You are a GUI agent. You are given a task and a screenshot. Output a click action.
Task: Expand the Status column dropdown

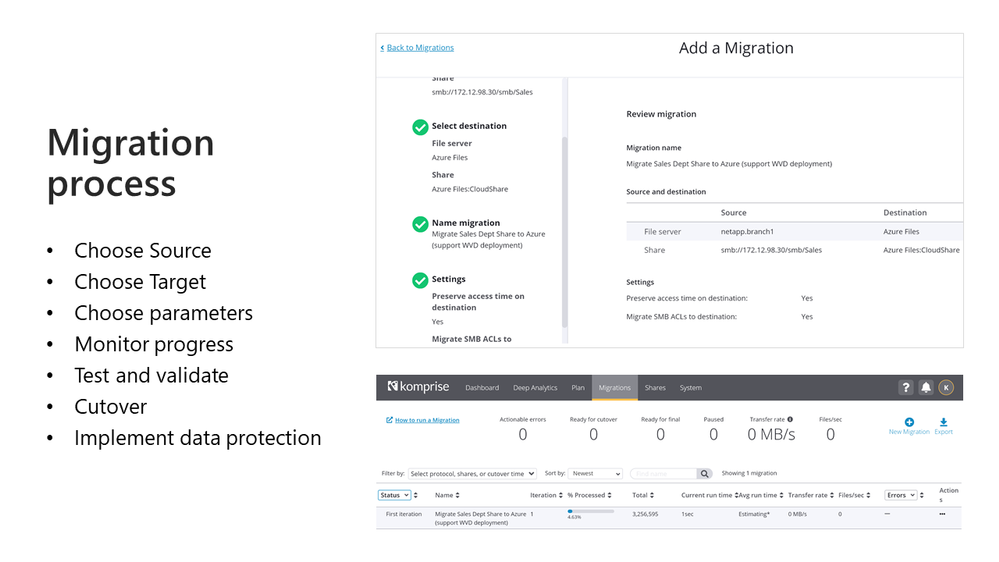click(394, 495)
